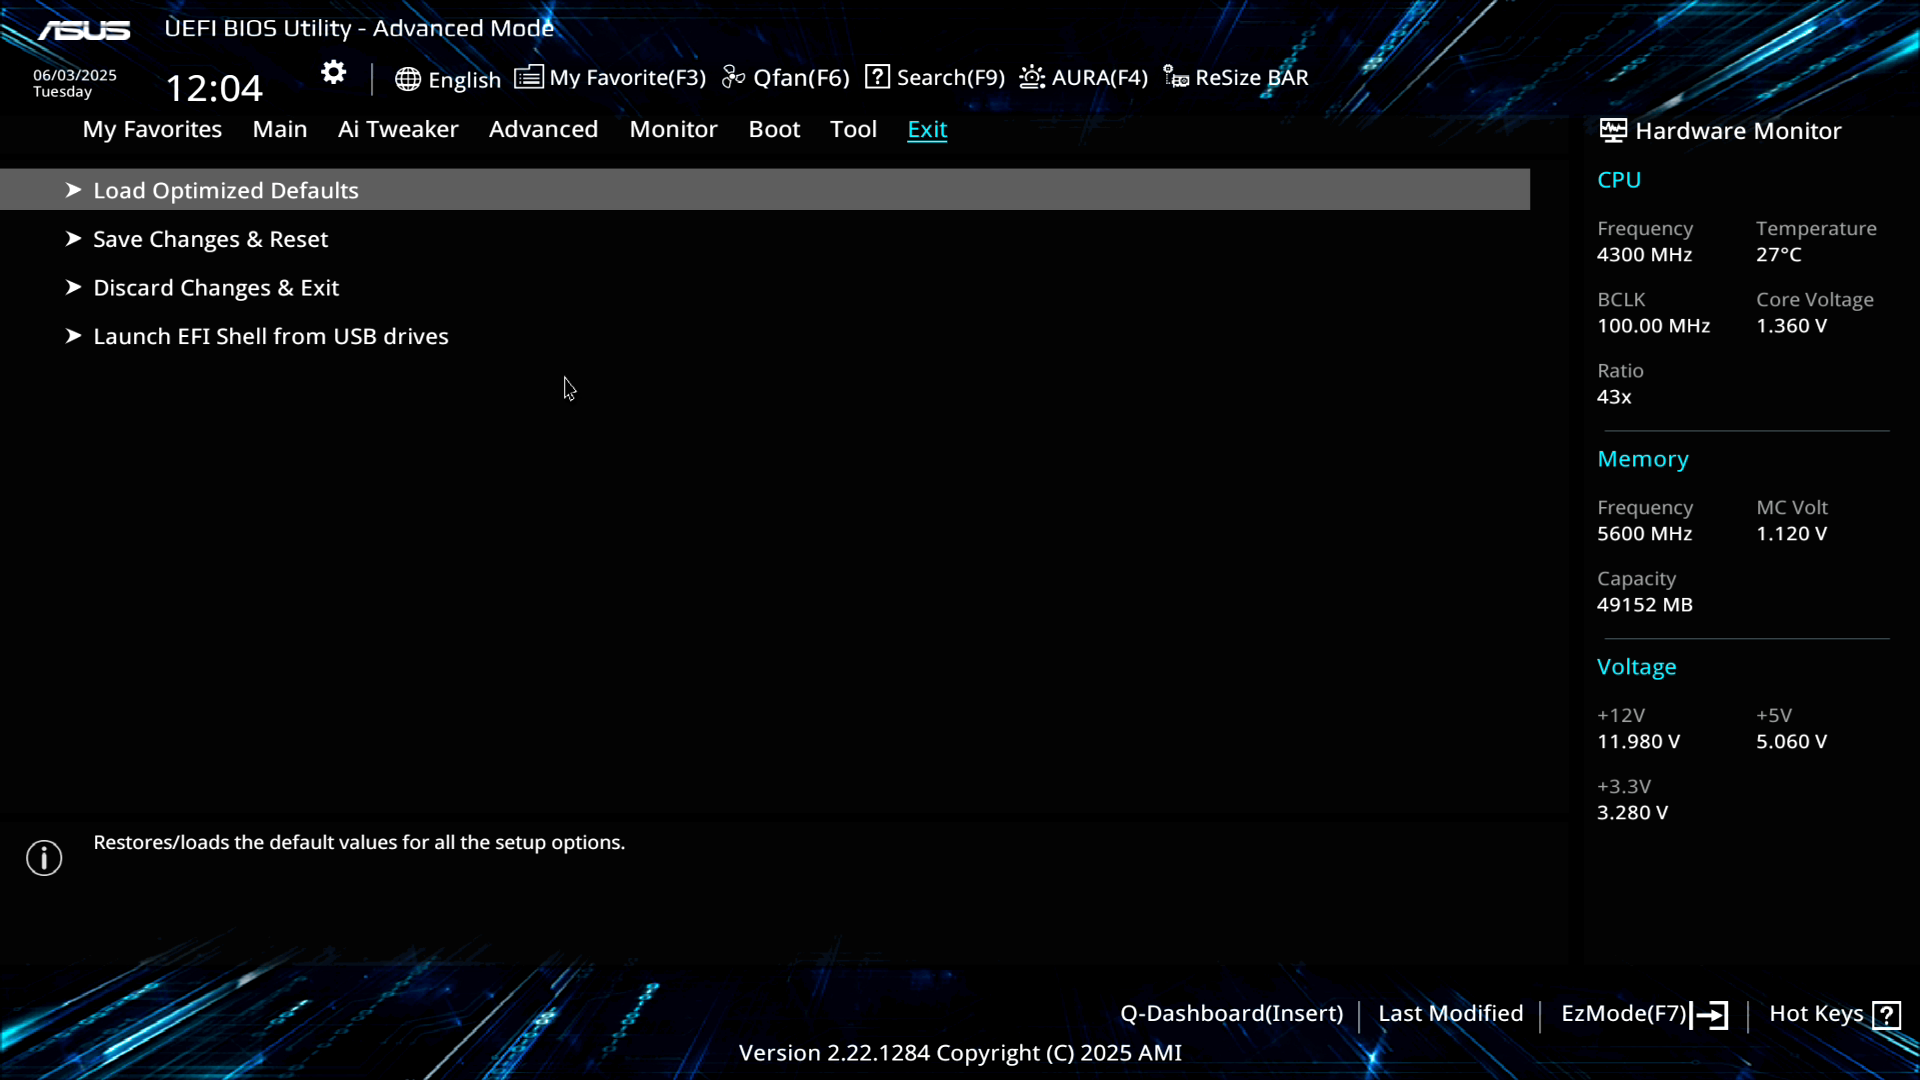Screen dimensions: 1920x1080
Task: Switch to the Ai Tweaker tab
Action: tap(398, 129)
